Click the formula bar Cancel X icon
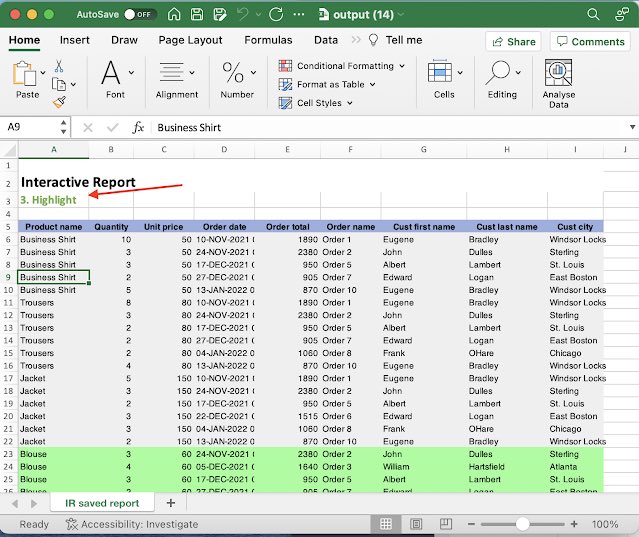Screen dimensions: 639x537 tap(87, 128)
